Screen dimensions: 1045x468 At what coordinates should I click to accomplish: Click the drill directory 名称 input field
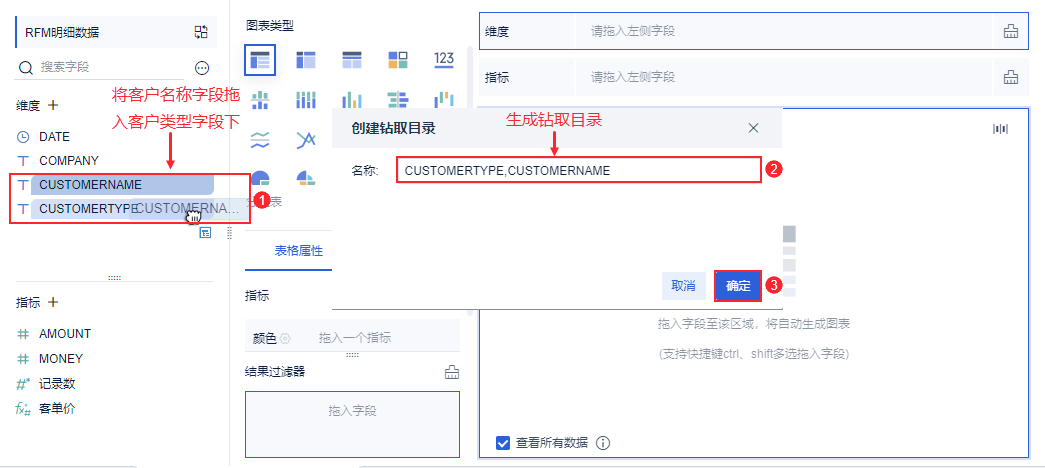tap(578, 171)
